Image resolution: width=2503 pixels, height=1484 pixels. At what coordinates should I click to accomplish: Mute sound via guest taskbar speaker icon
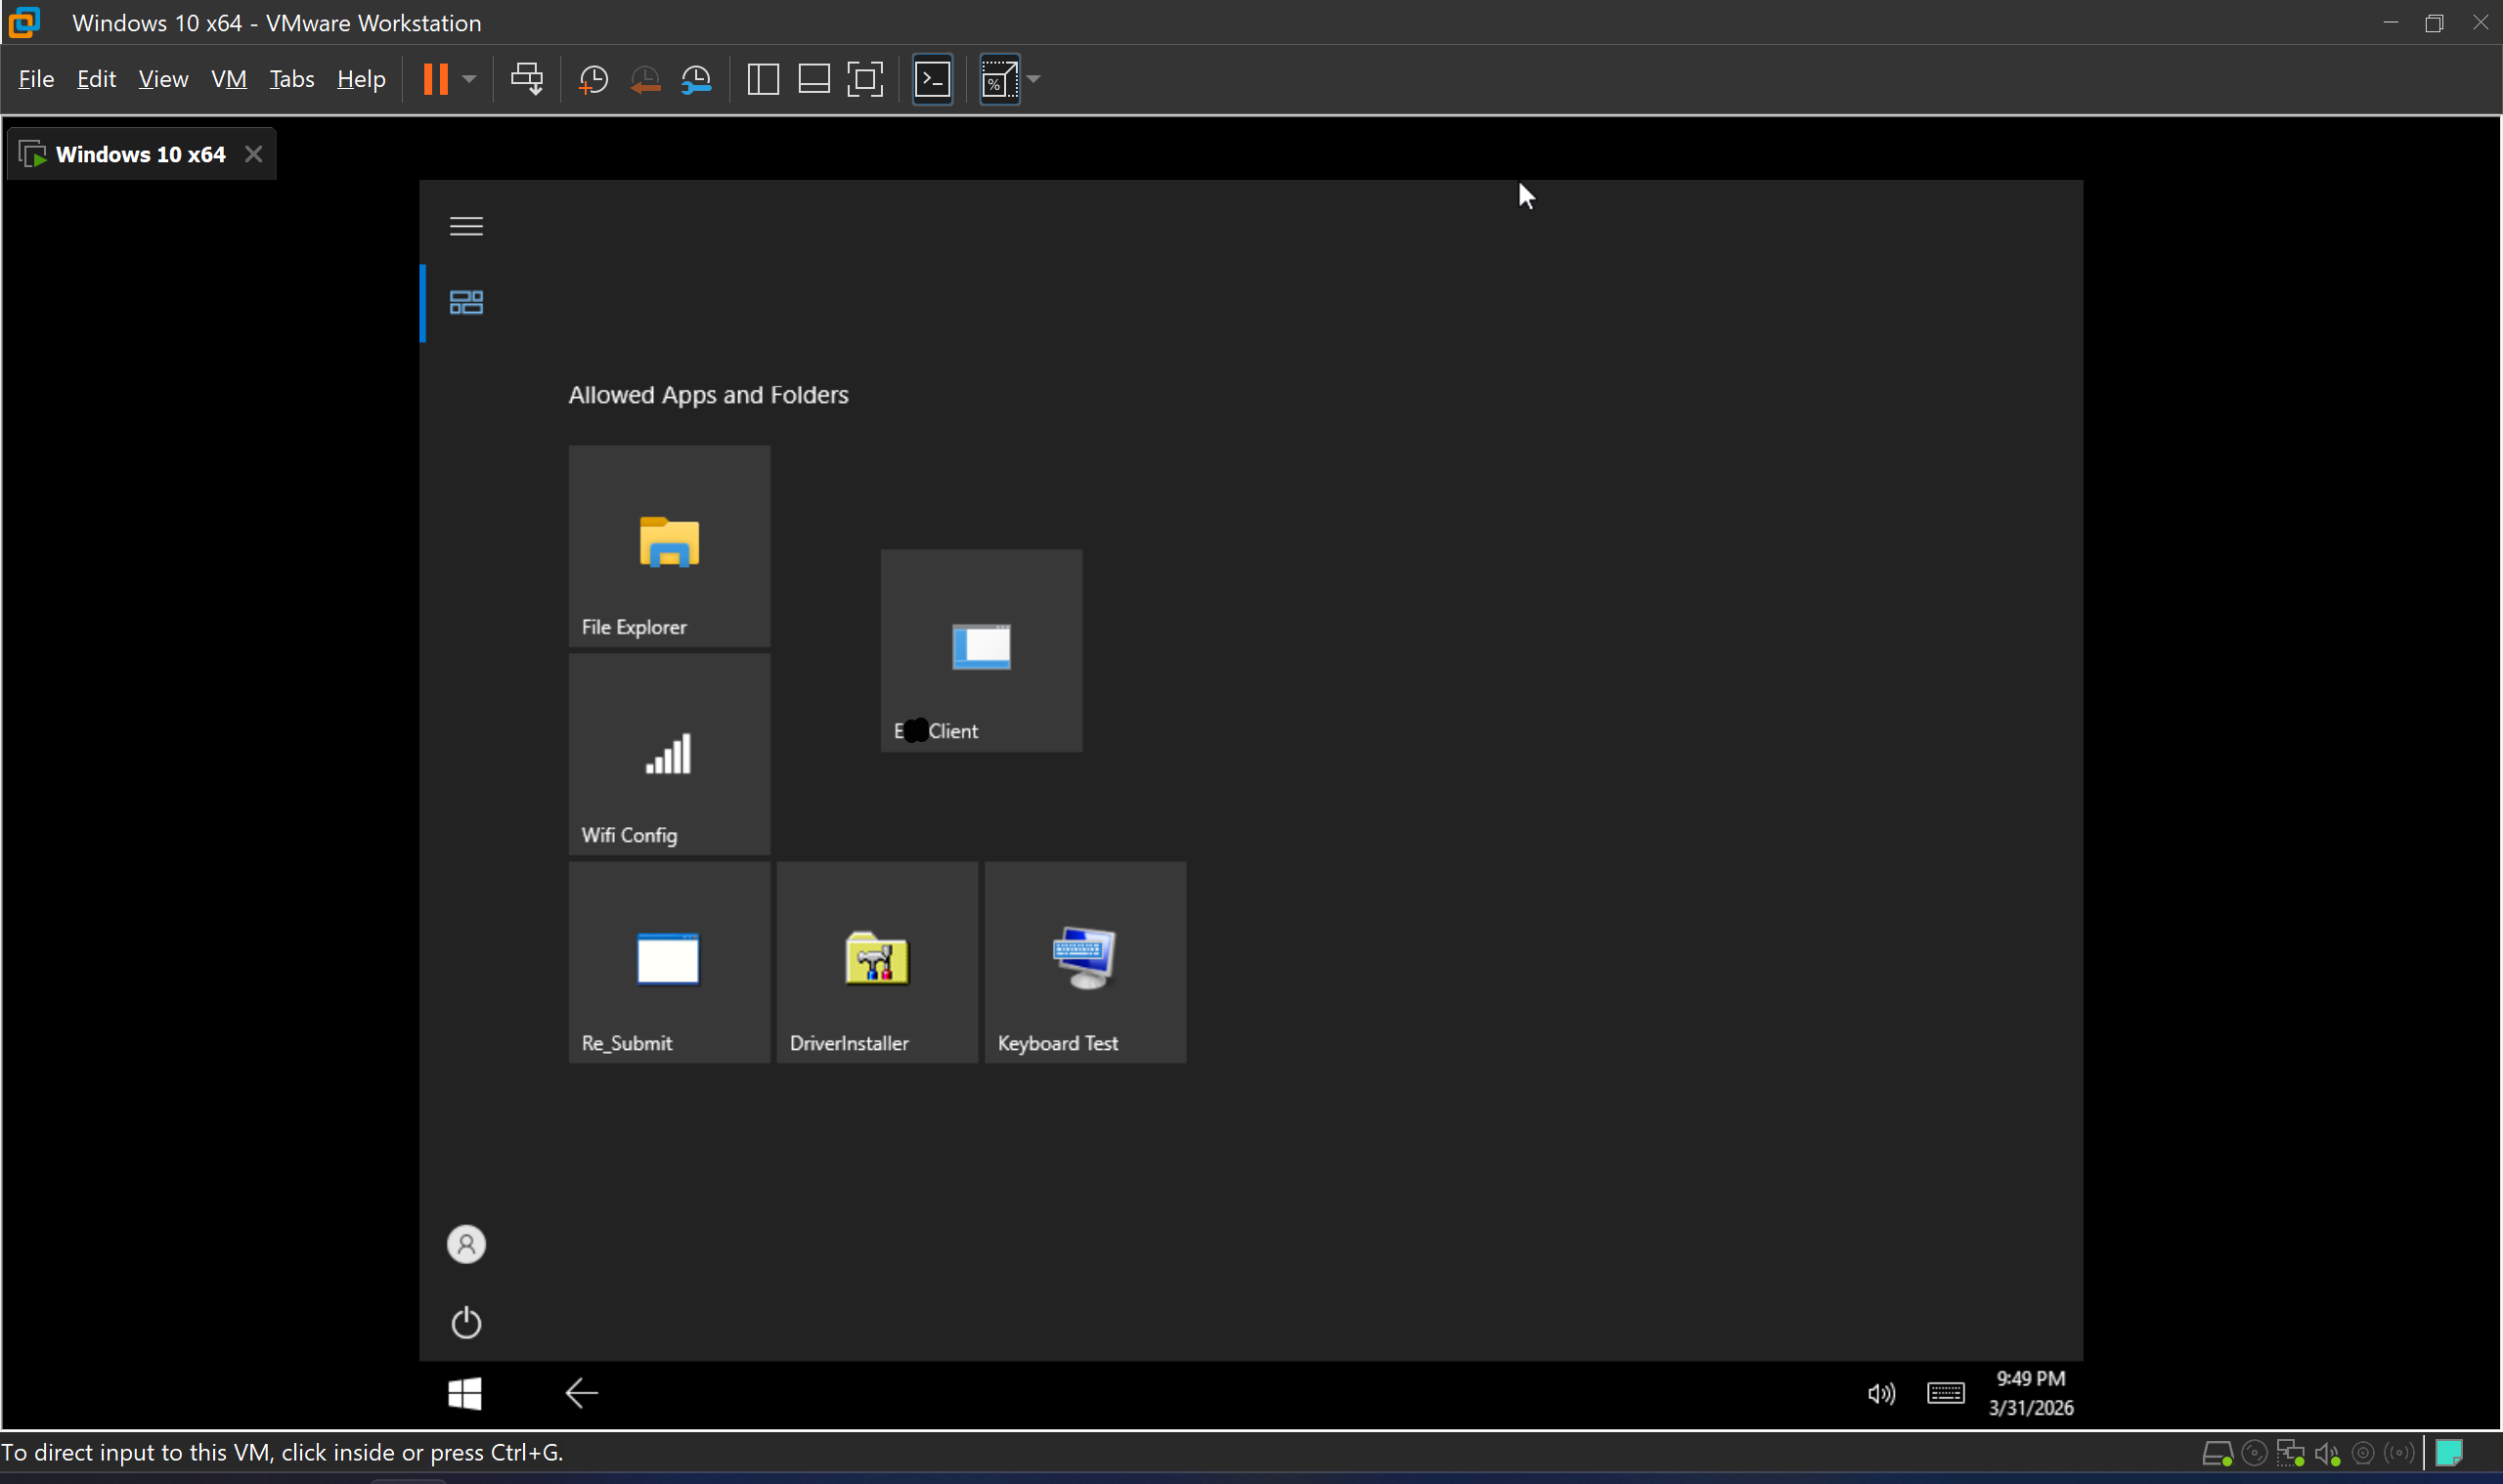pos(1880,1392)
